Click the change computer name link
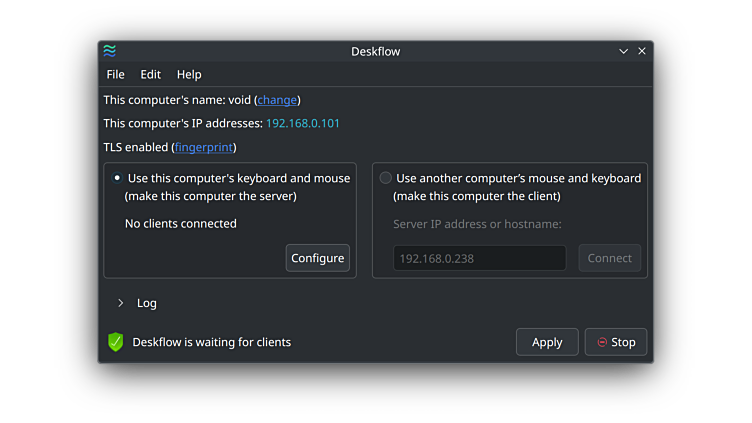Screen dimensions: 752x423 [277, 100]
